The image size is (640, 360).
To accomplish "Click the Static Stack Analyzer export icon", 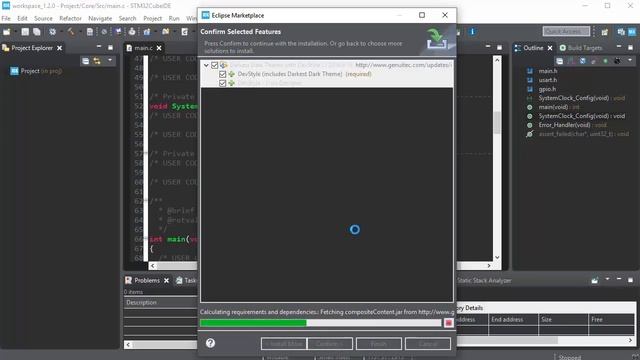I will coord(595,280).
